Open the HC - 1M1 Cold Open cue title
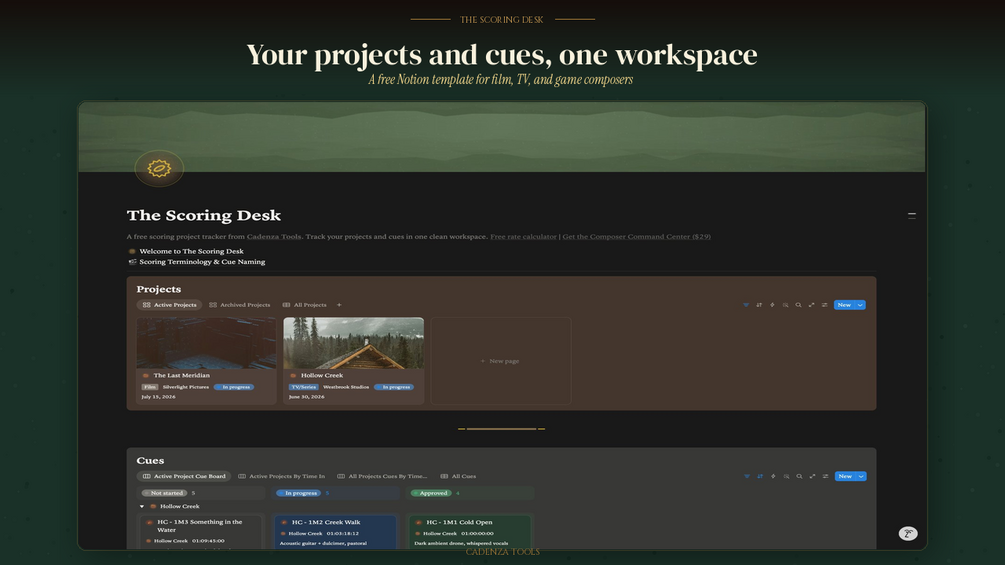Screen dimensions: 1005x565 tap(459, 522)
